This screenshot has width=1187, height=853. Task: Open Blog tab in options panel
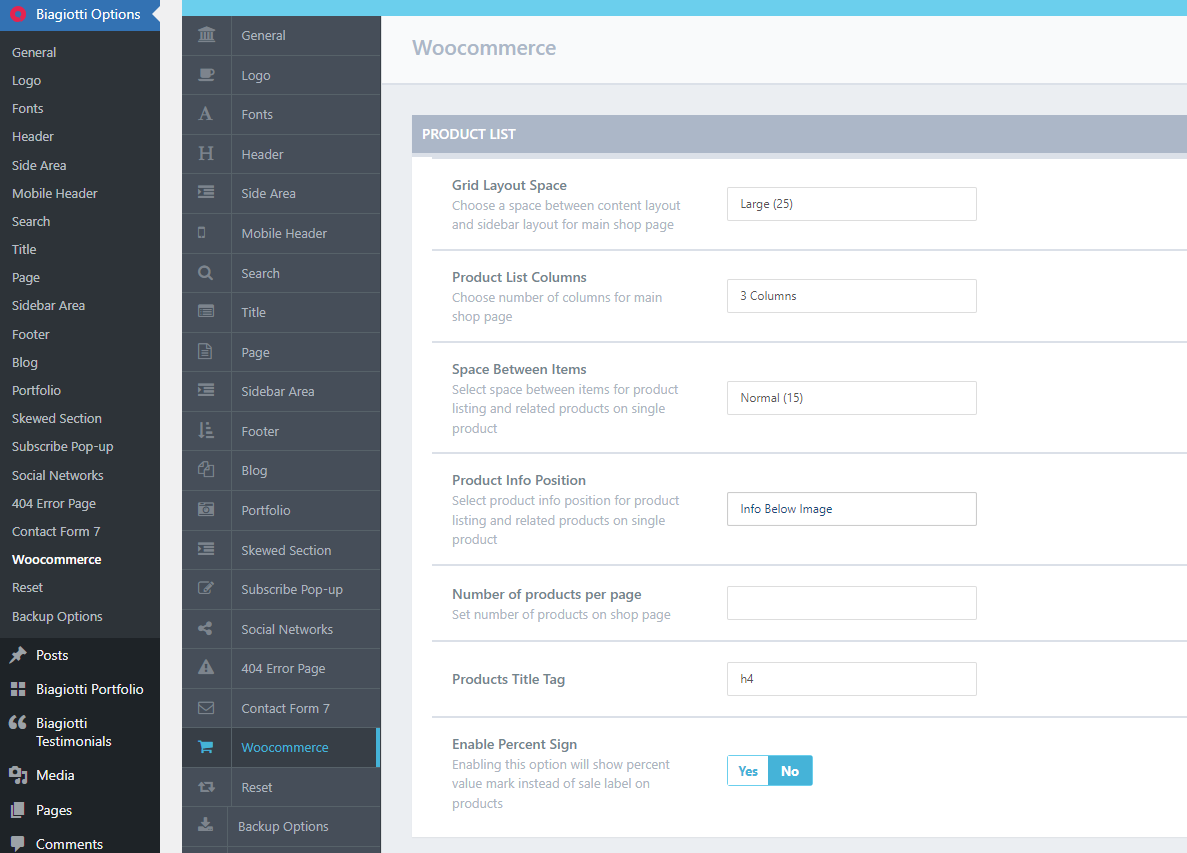click(x=282, y=471)
